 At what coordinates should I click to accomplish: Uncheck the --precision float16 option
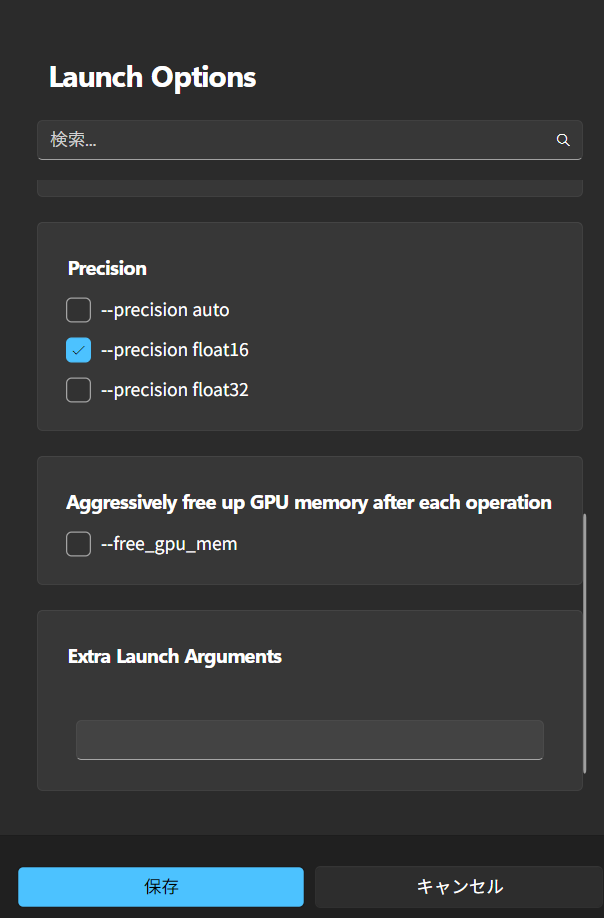click(78, 350)
